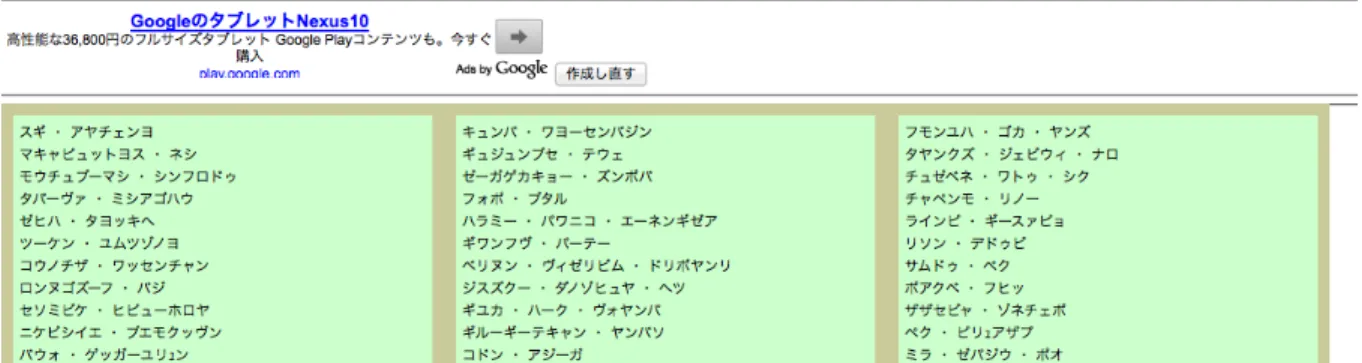Select the name starting with フモンユハ
Screen dimensions: 1362x363
pyautogui.click(x=998, y=132)
